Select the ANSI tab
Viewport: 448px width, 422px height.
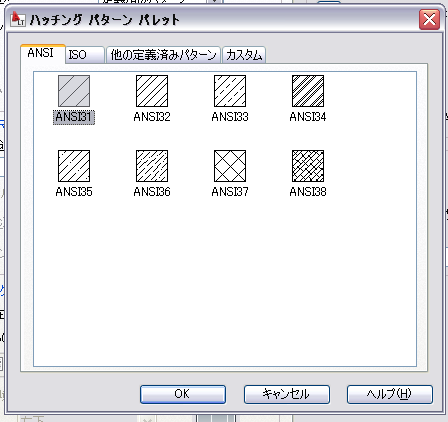[x=43, y=53]
